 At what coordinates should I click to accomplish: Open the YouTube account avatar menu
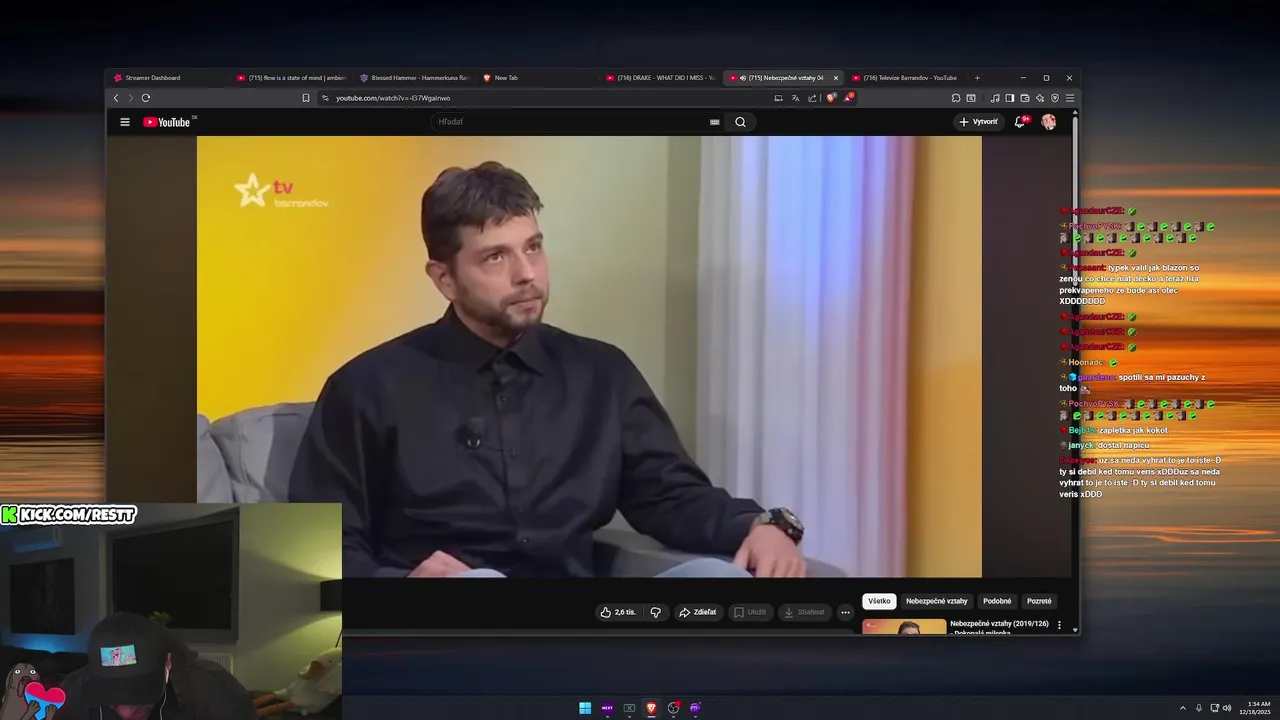(1048, 122)
